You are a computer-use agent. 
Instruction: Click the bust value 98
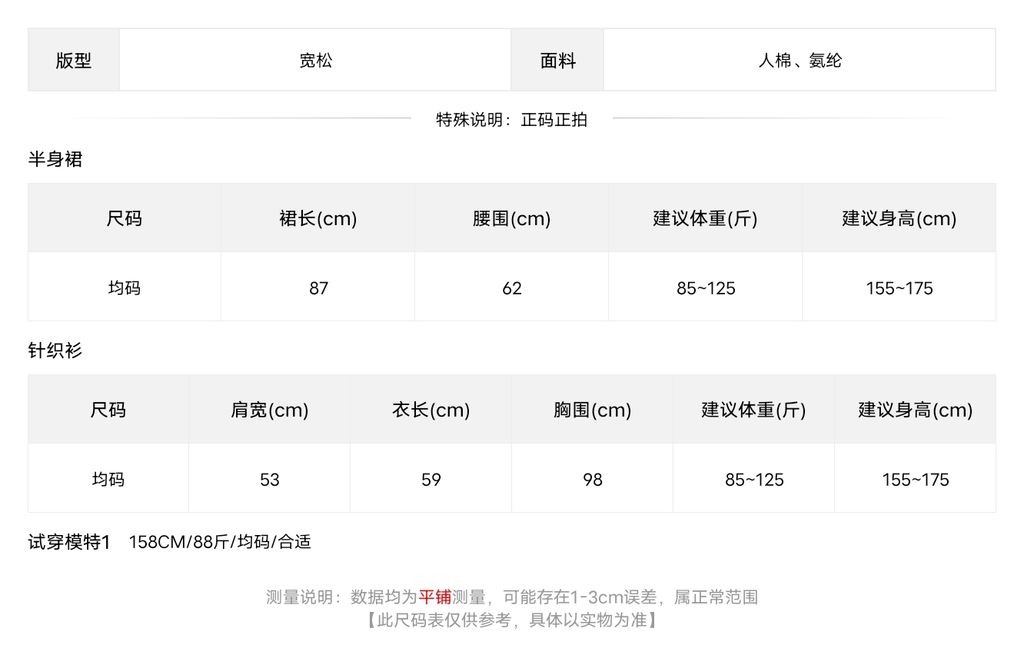(592, 478)
